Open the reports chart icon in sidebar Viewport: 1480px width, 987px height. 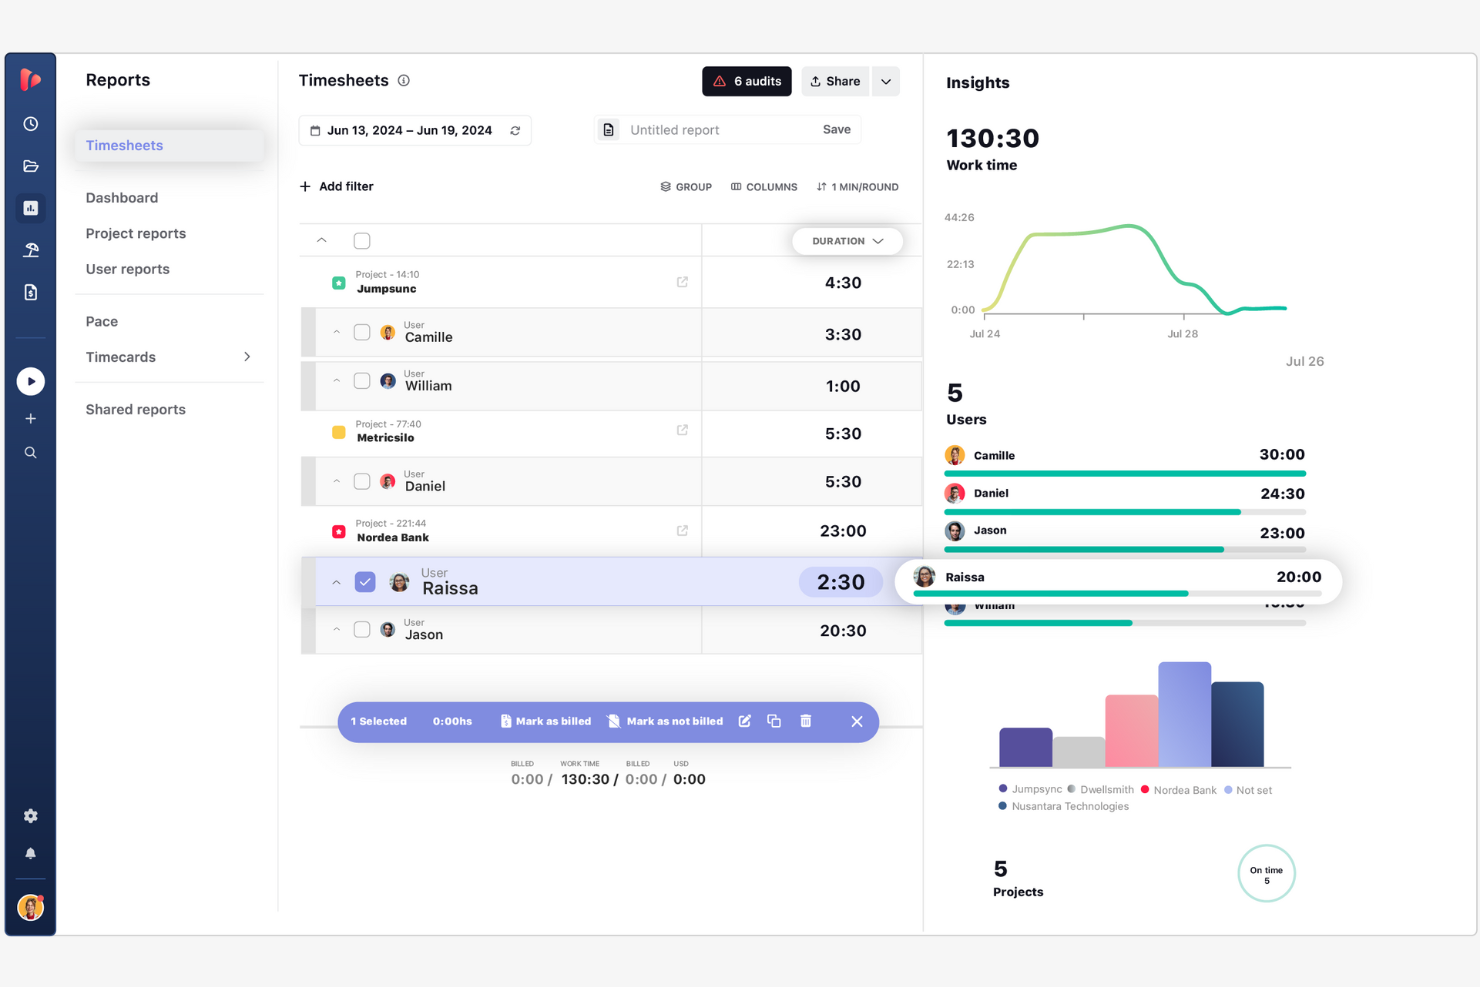click(x=31, y=208)
